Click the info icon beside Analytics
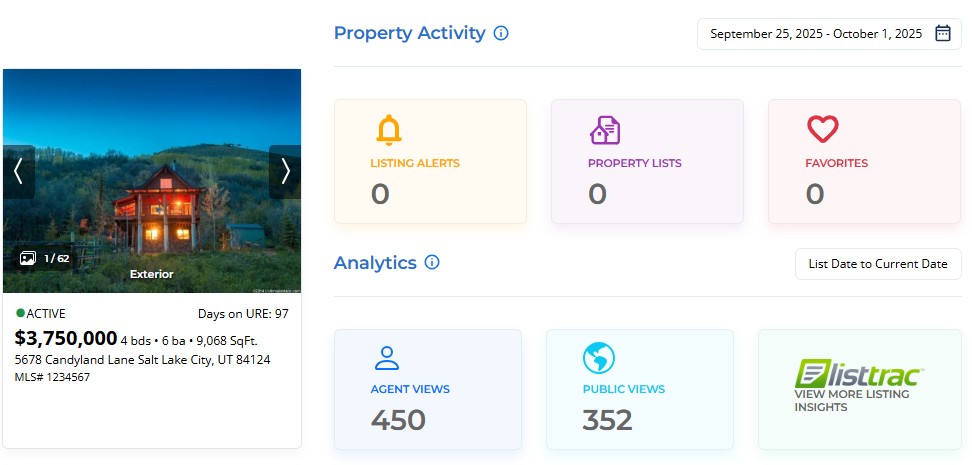 (432, 263)
